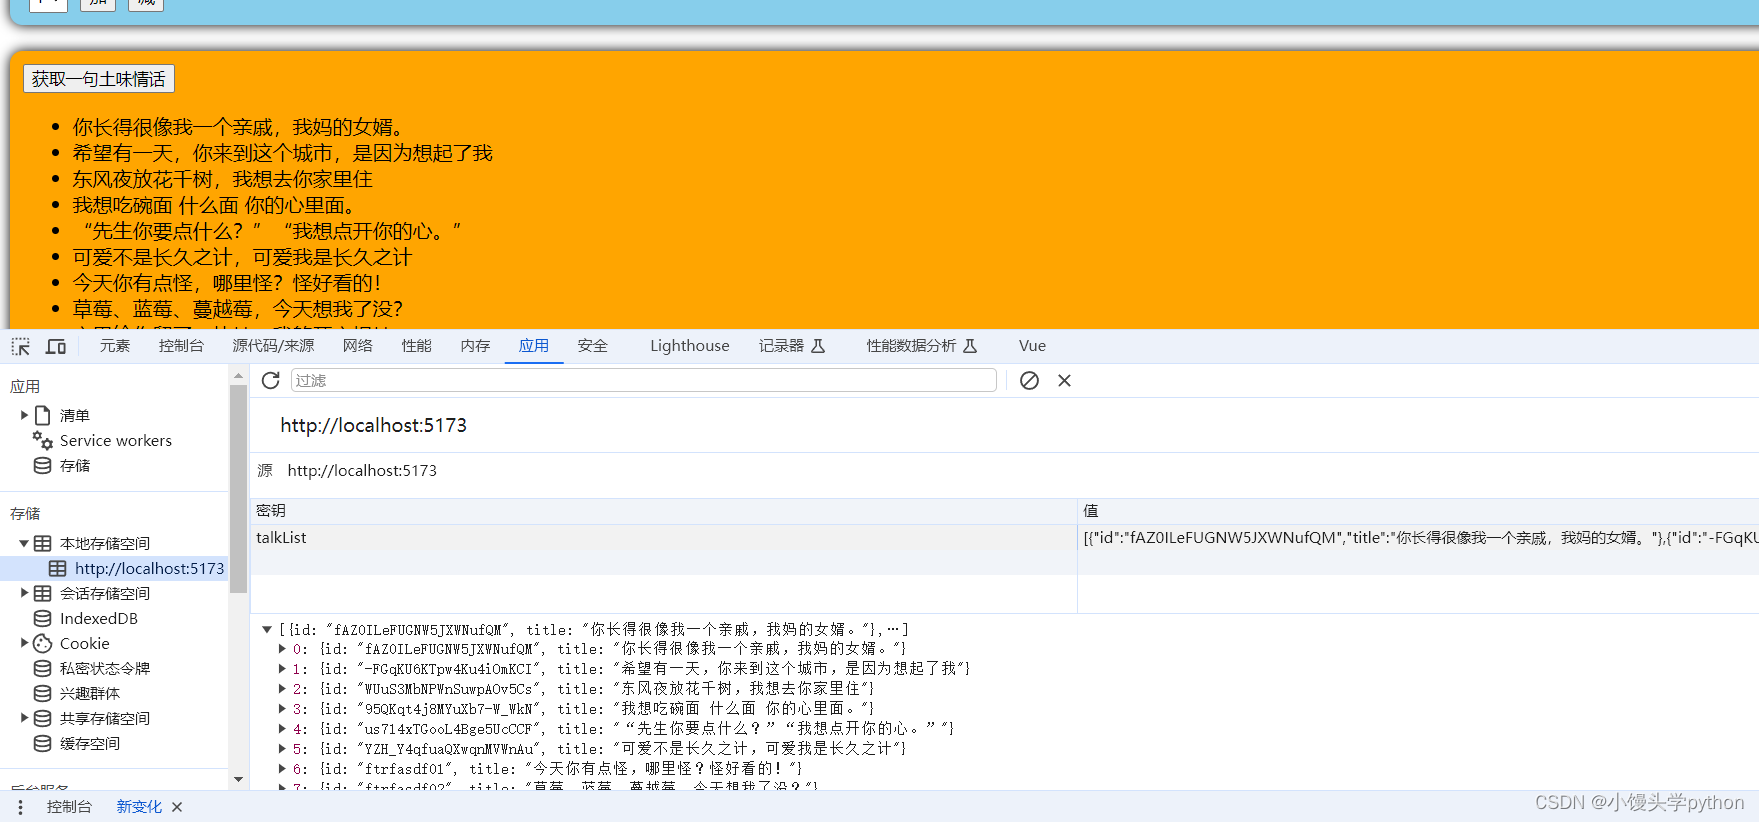1759x822 pixels.
Task: Click the delete selected X icon beside filter
Action: [1064, 380]
